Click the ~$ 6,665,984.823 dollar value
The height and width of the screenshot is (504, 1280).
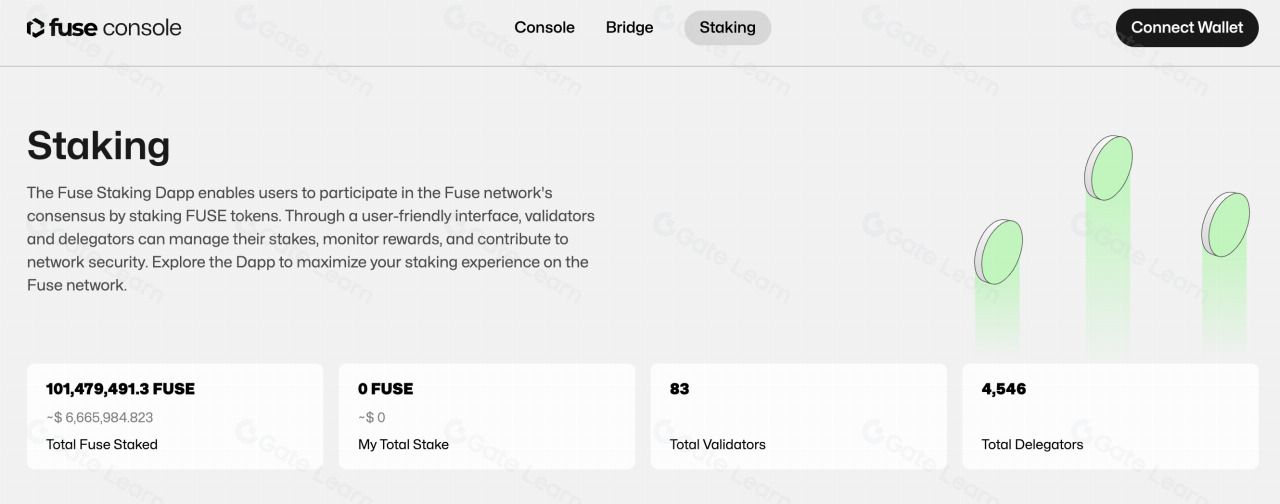point(100,417)
